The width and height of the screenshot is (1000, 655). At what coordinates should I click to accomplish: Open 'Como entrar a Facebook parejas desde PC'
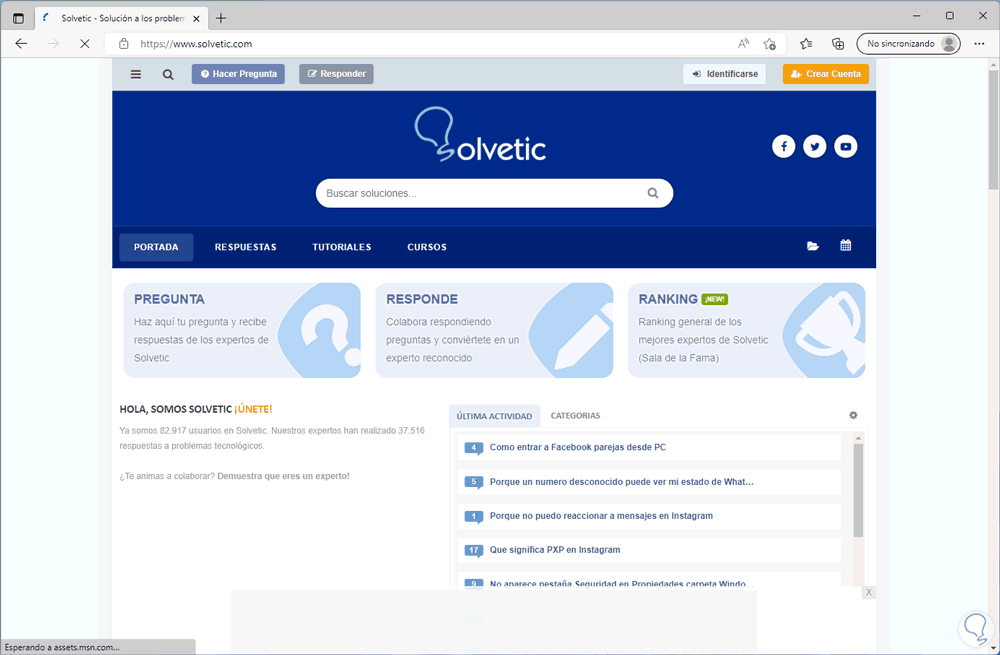(578, 447)
